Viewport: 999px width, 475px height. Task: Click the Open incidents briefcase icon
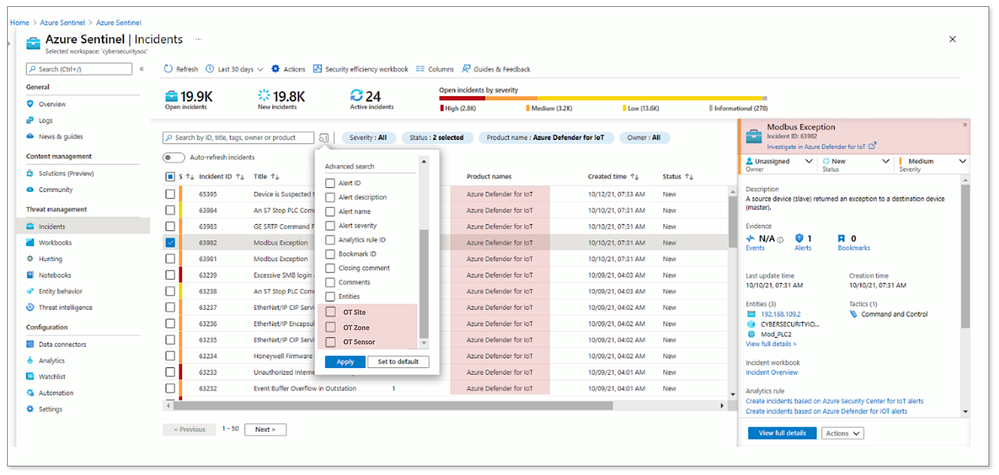(x=171, y=96)
